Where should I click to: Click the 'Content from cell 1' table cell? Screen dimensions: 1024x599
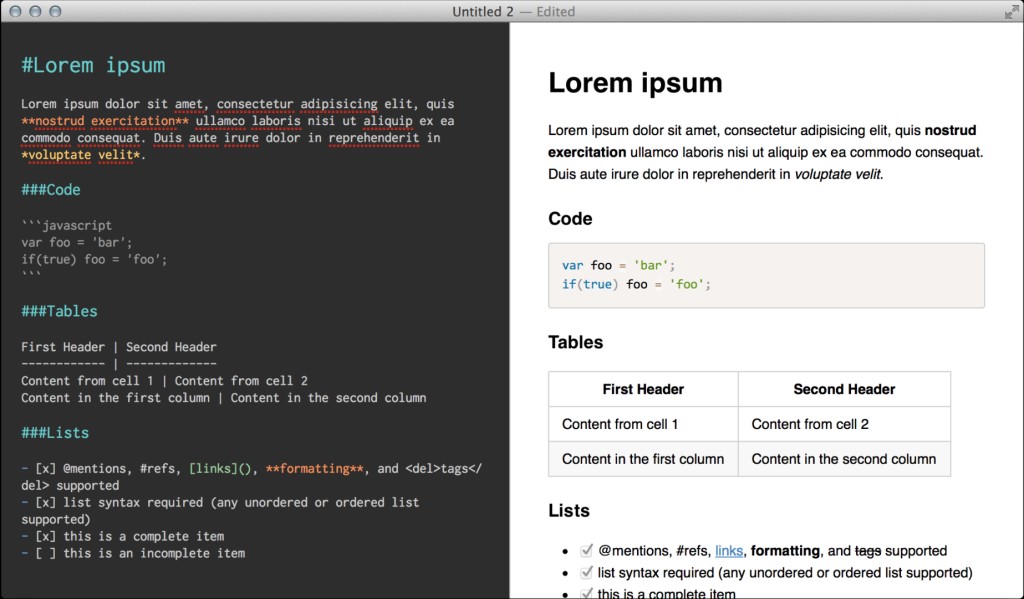pos(643,424)
